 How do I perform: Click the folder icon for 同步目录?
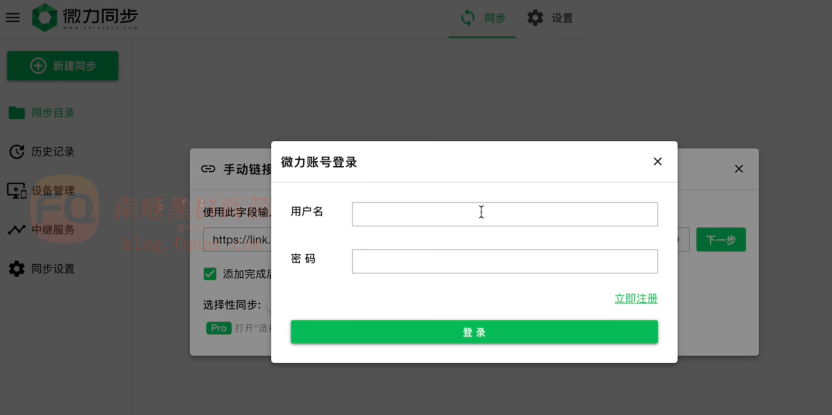pyautogui.click(x=16, y=113)
